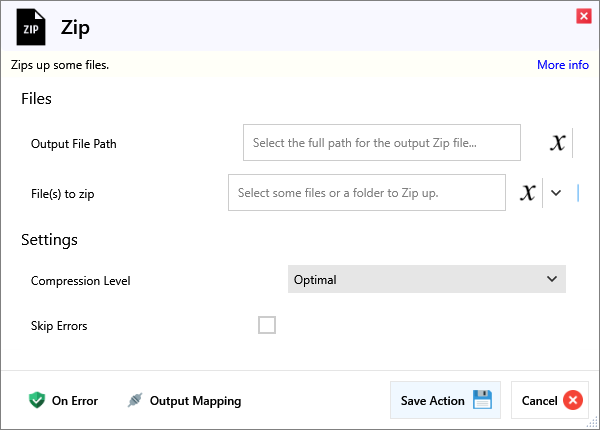Focus the Output File Path text field
The image size is (600, 430).
click(381, 143)
